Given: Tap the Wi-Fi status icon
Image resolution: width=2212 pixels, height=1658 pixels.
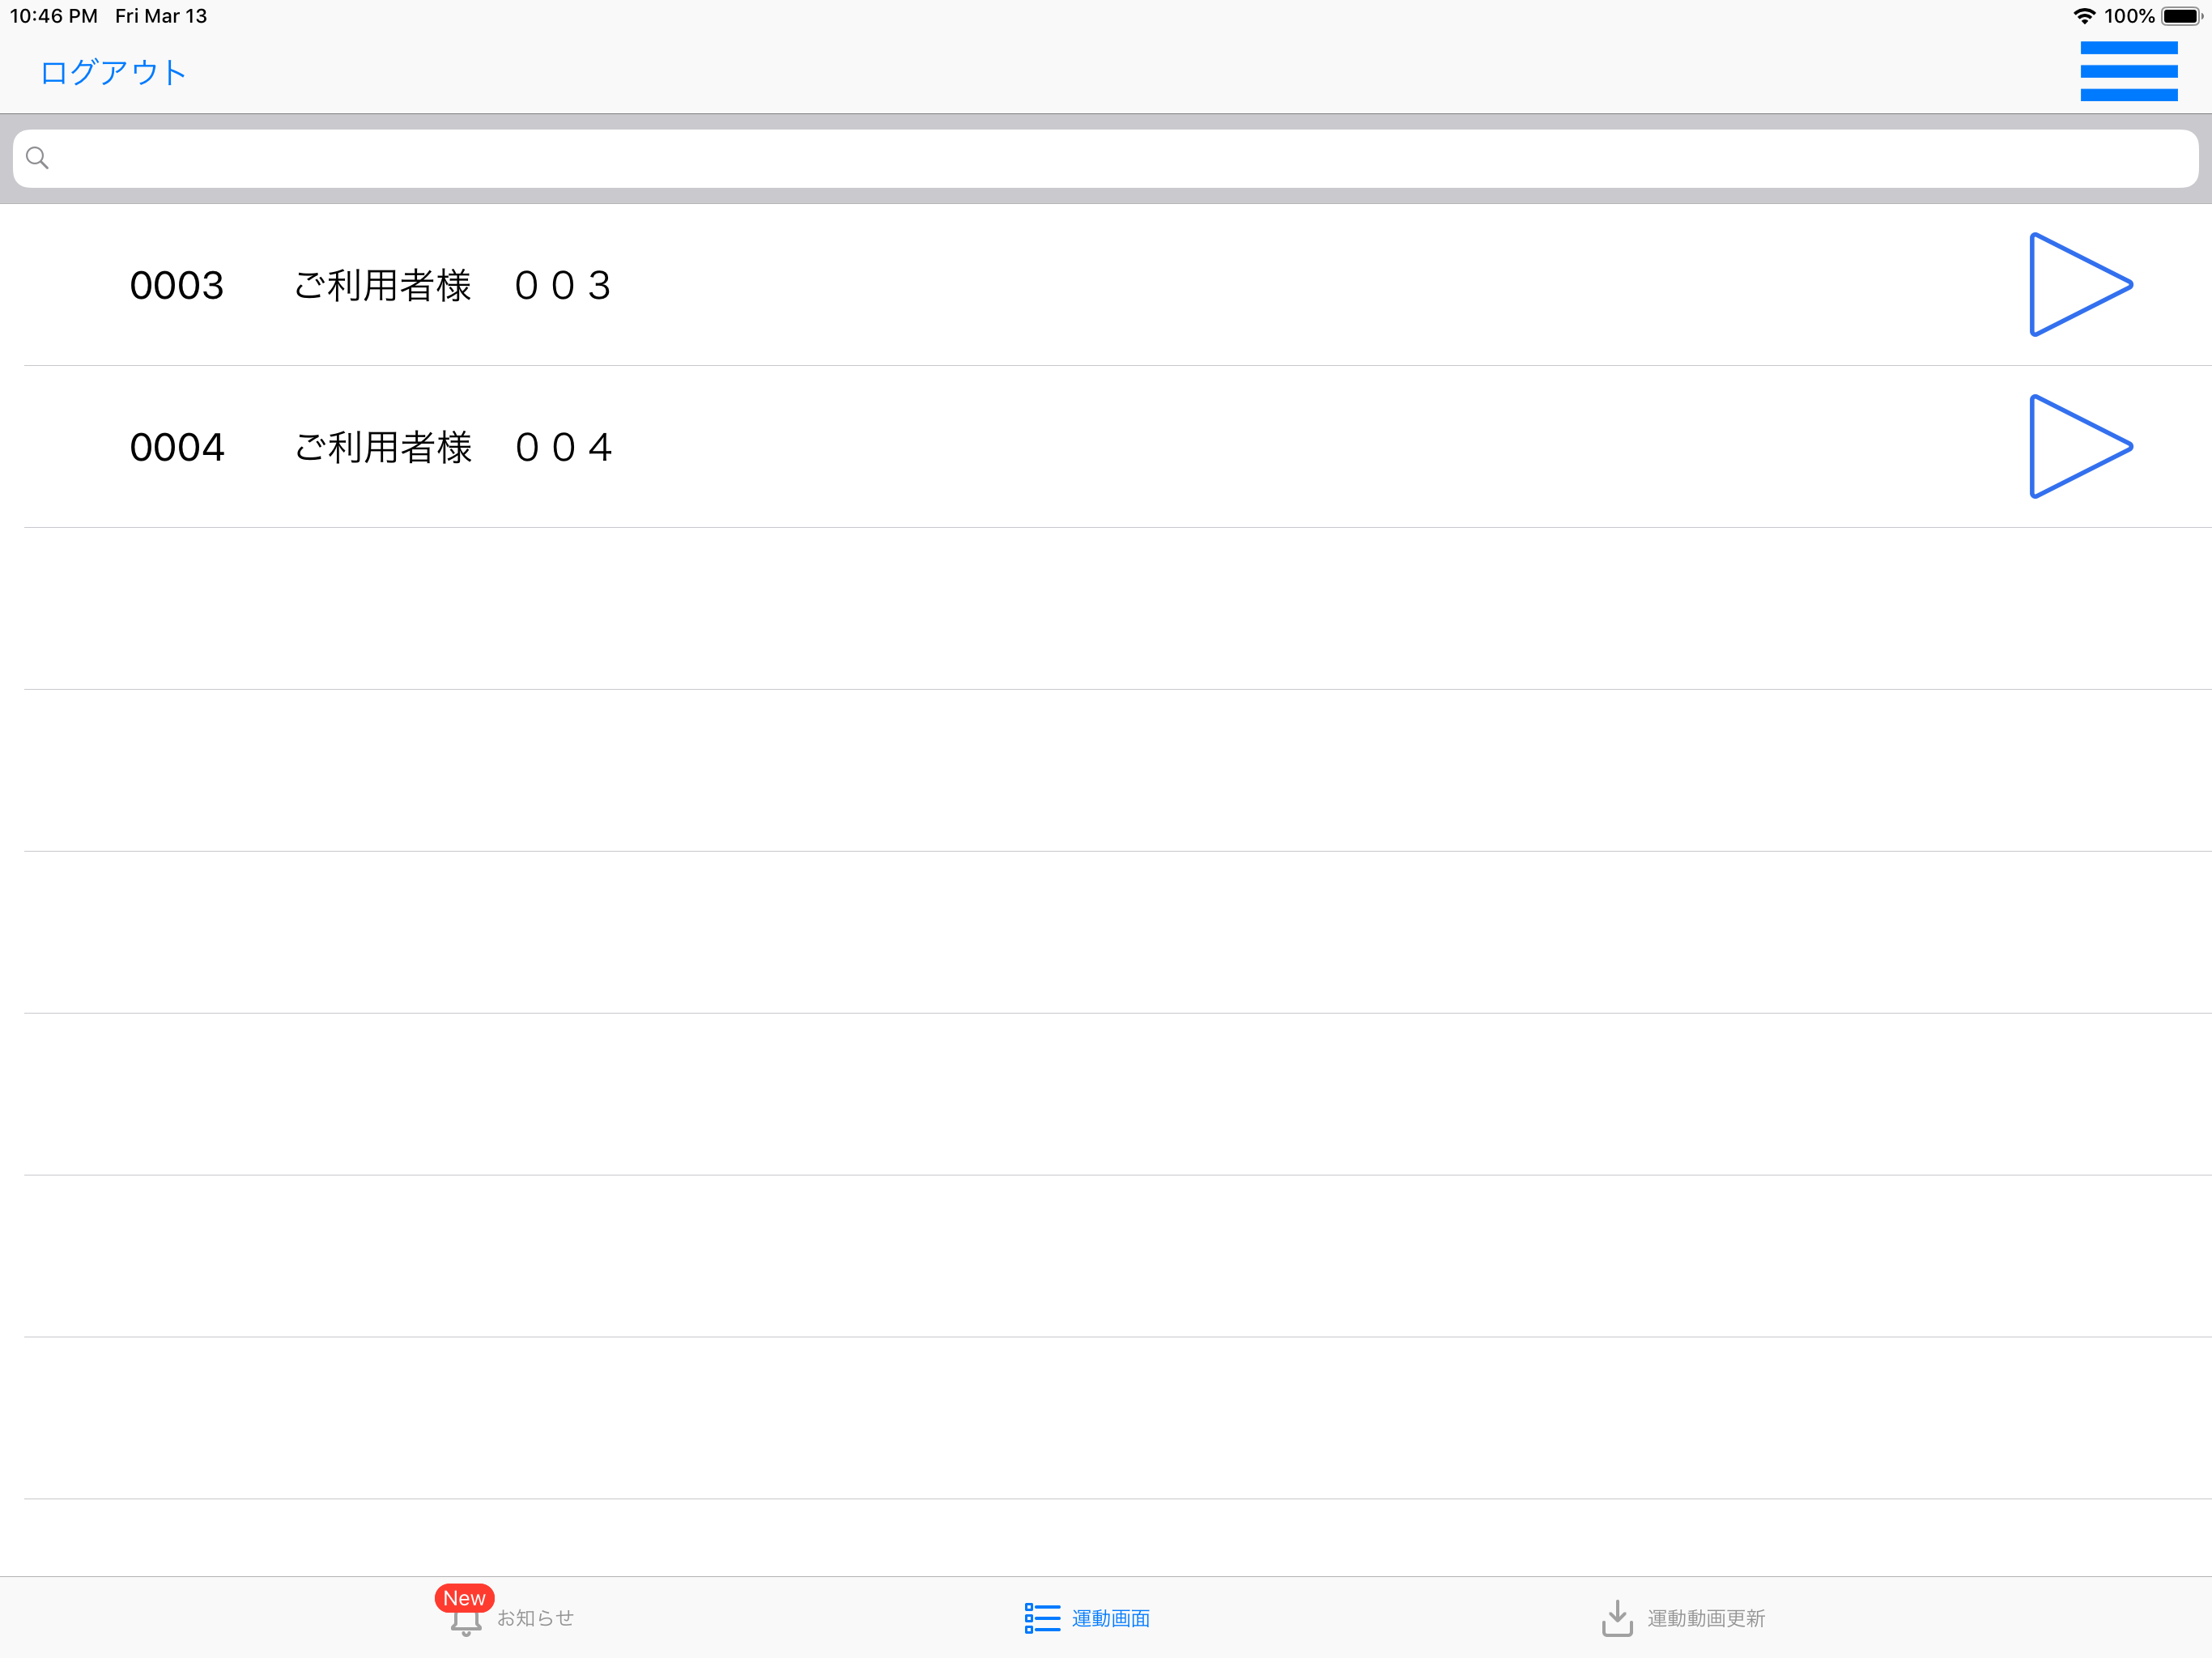Looking at the screenshot, I should (x=2084, y=16).
